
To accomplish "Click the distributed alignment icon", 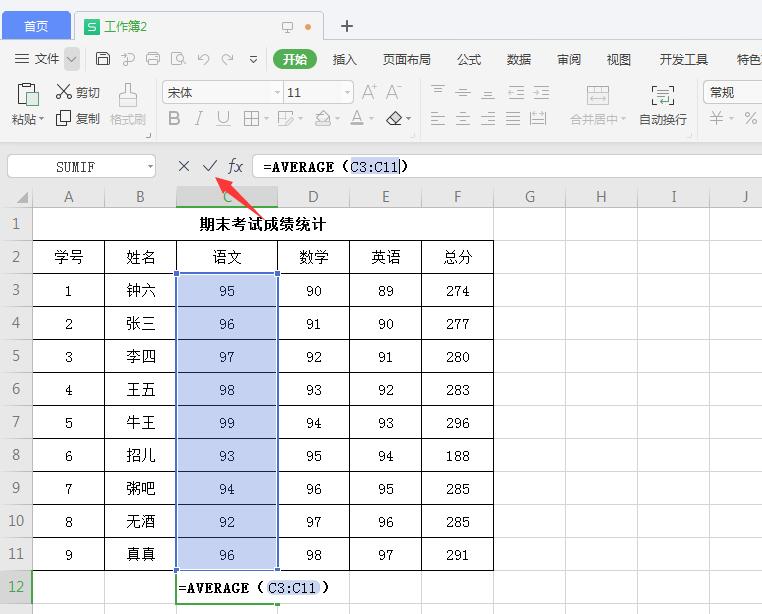I will (538, 118).
